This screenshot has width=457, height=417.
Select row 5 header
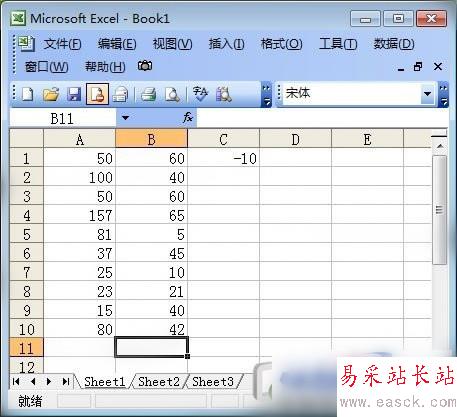click(x=27, y=234)
